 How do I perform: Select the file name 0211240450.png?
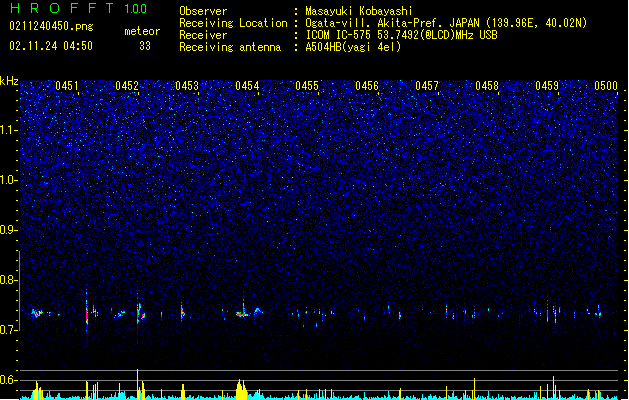point(51,26)
